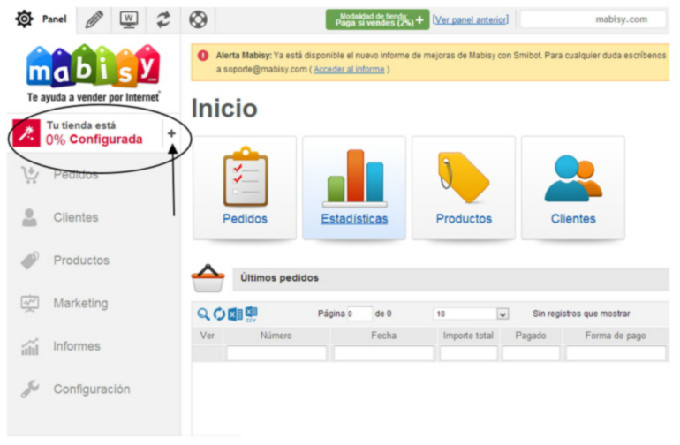The width and height of the screenshot is (680, 445).
Task: Click the mabisy.com domain field
Action: coord(592,20)
